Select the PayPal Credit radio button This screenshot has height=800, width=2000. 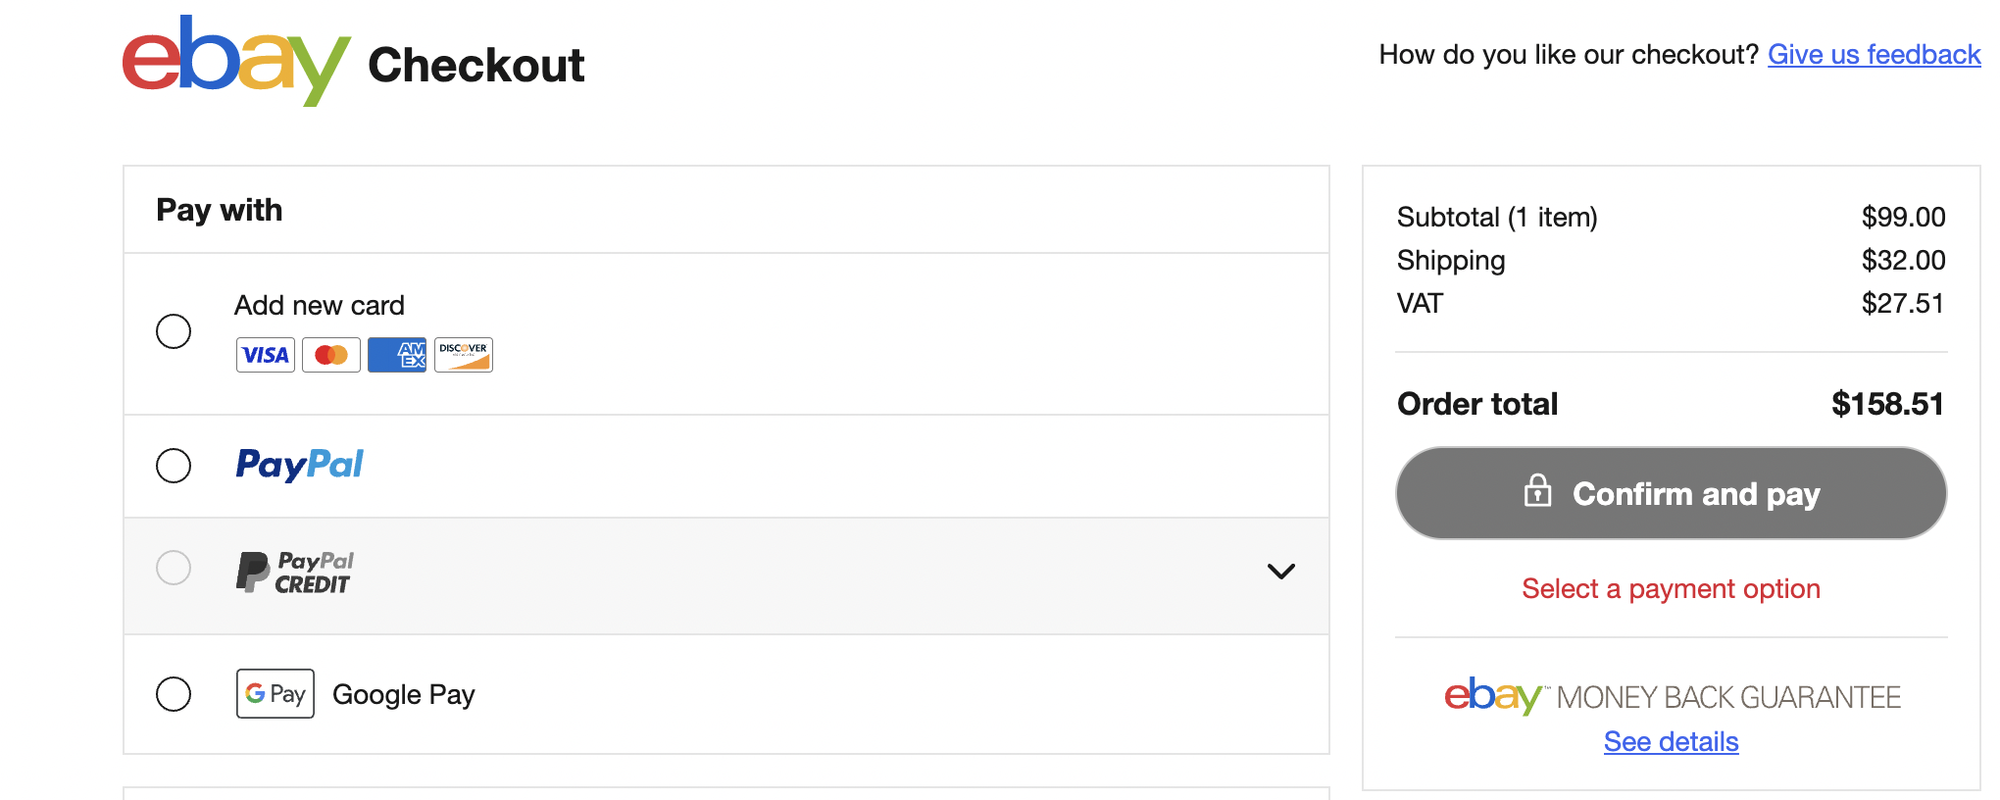[174, 568]
